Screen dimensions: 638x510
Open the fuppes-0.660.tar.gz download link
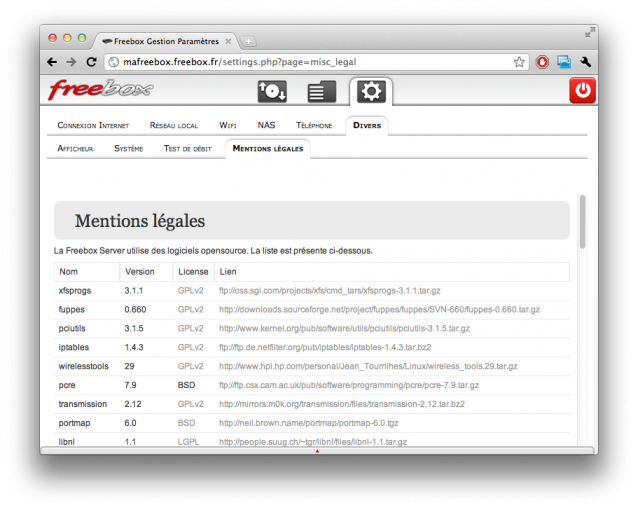pyautogui.click(x=379, y=309)
